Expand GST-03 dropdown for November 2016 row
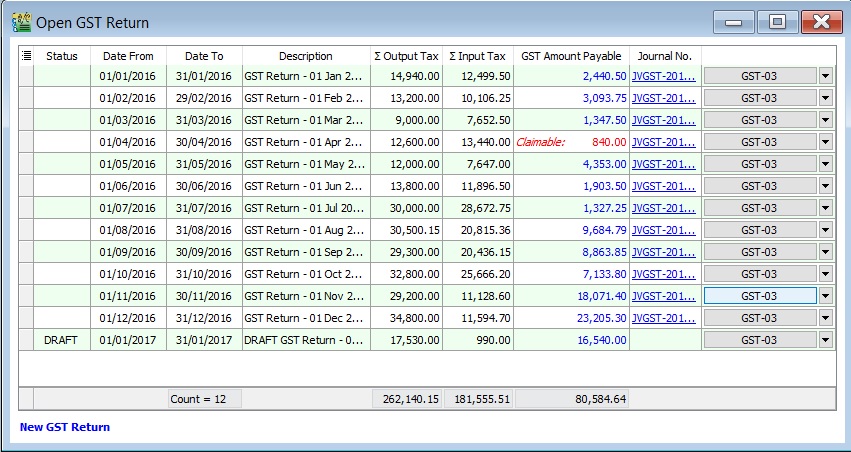The image size is (851, 452). click(825, 296)
